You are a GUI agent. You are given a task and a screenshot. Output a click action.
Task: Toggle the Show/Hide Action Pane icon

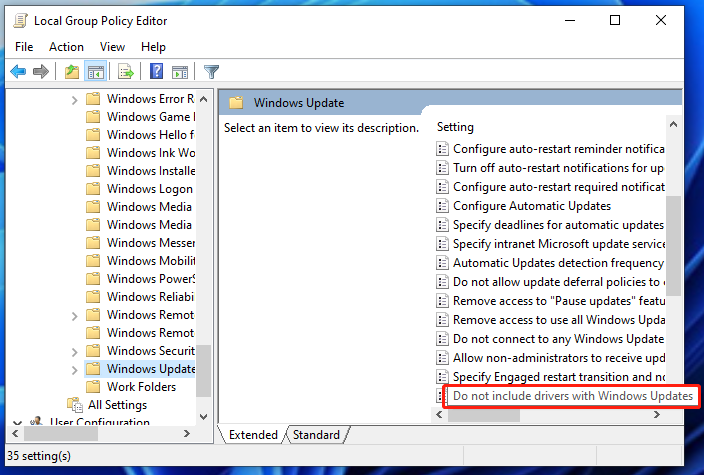pos(180,71)
